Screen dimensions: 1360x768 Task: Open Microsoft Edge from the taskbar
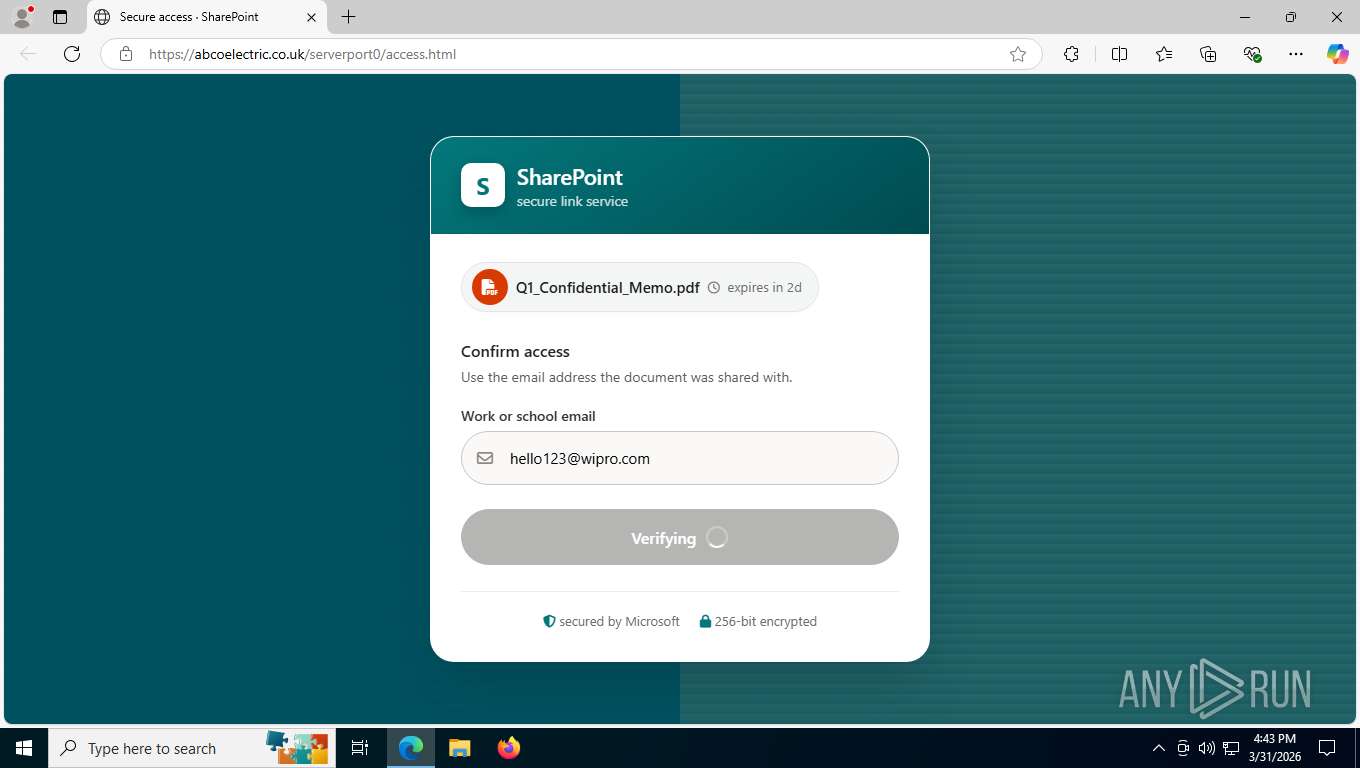[x=411, y=748]
